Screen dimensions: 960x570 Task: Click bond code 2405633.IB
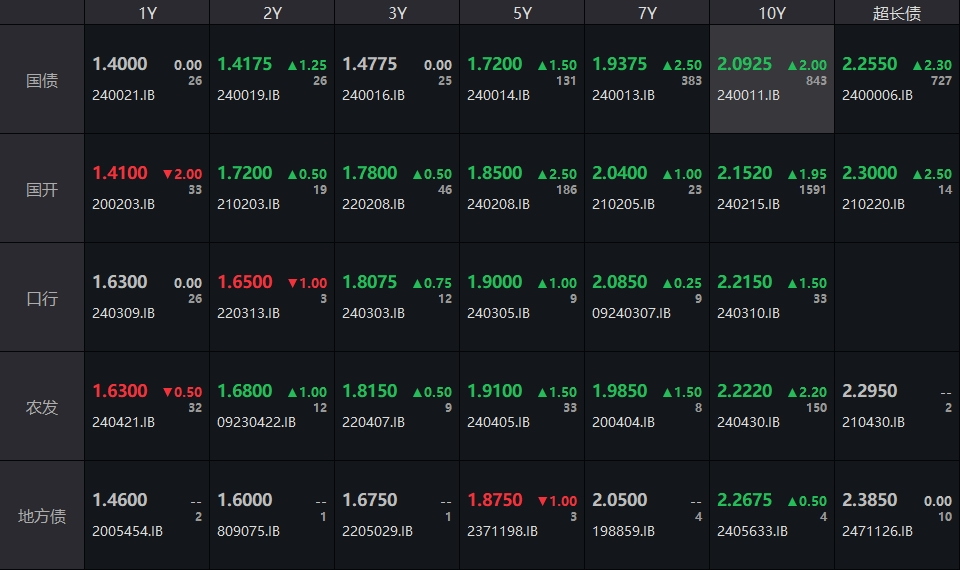pos(752,531)
